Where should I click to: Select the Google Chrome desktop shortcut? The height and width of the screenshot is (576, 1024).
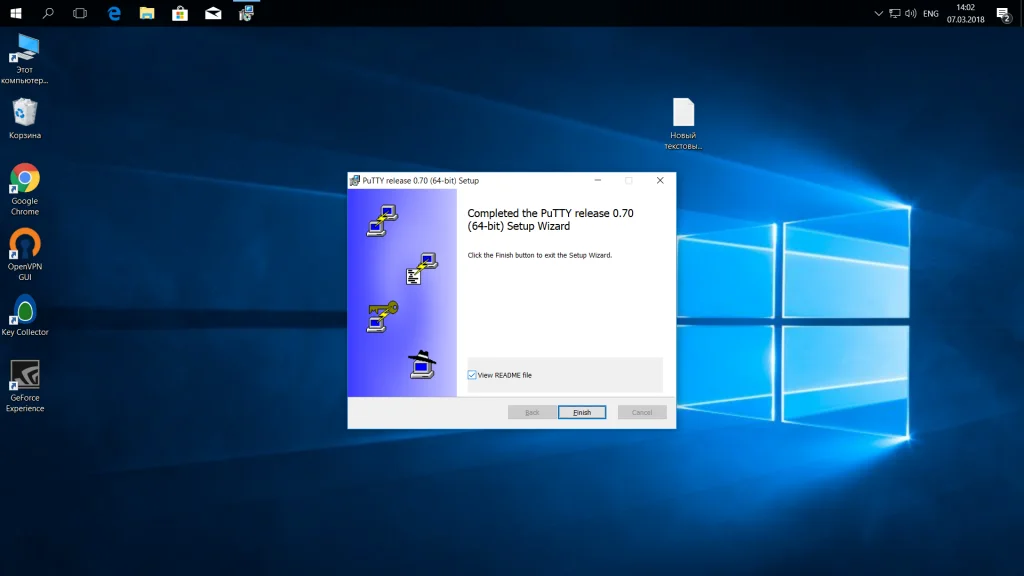(x=25, y=180)
